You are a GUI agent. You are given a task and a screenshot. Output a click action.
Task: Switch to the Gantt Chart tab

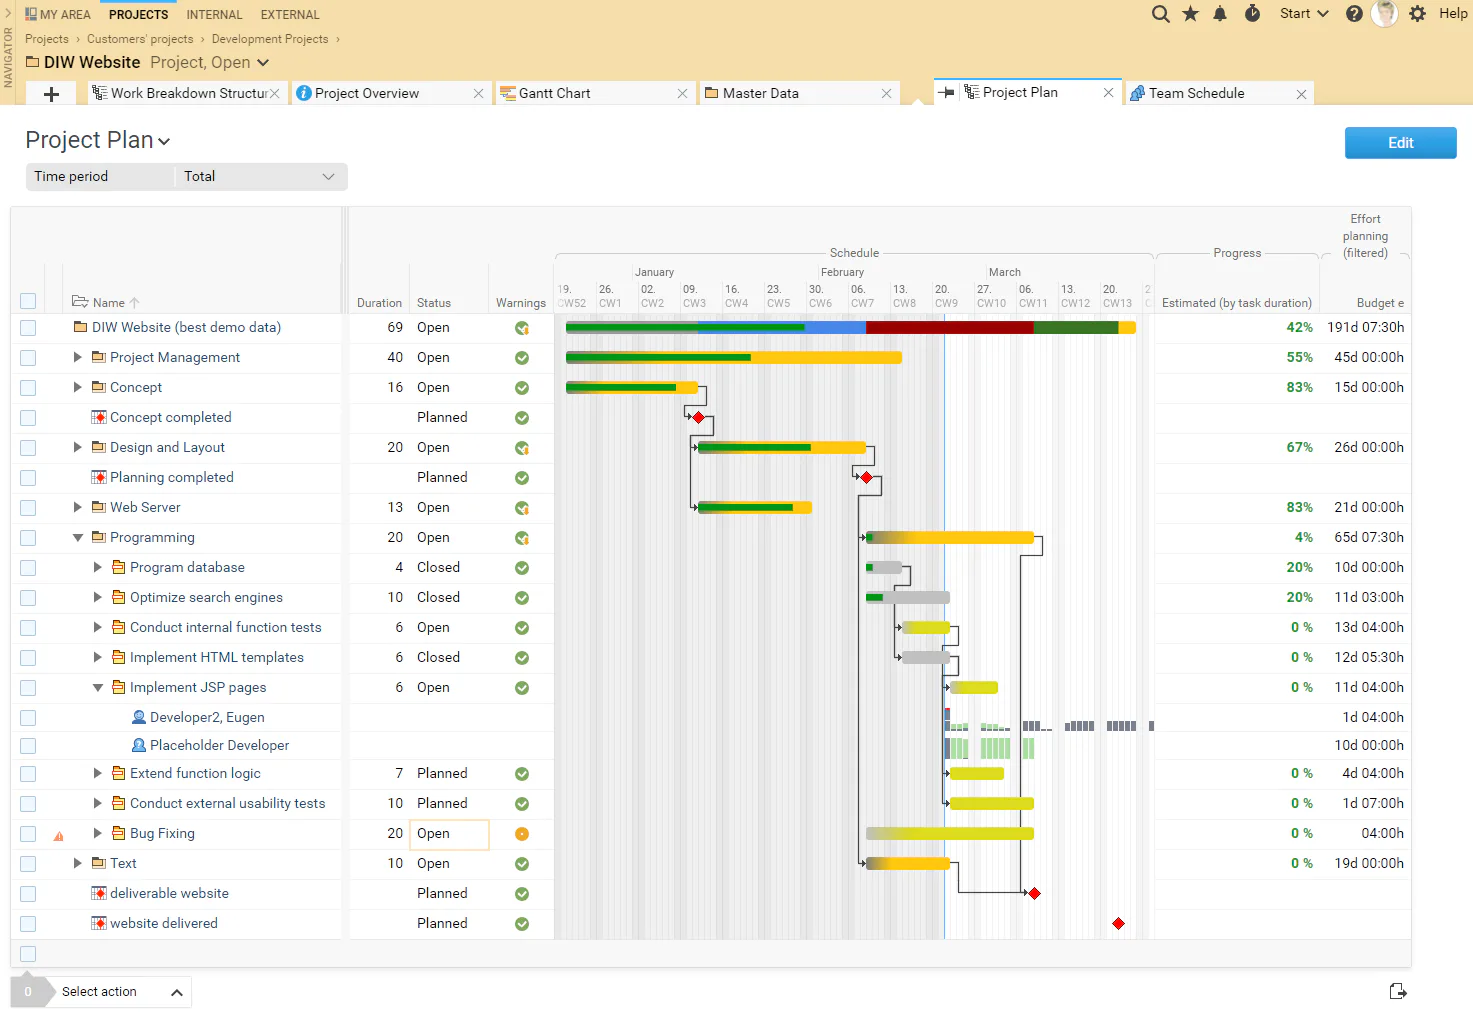pos(594,93)
